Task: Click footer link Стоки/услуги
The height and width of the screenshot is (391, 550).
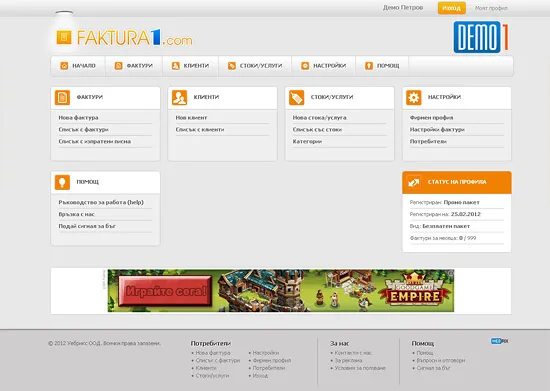Action: click(x=212, y=376)
